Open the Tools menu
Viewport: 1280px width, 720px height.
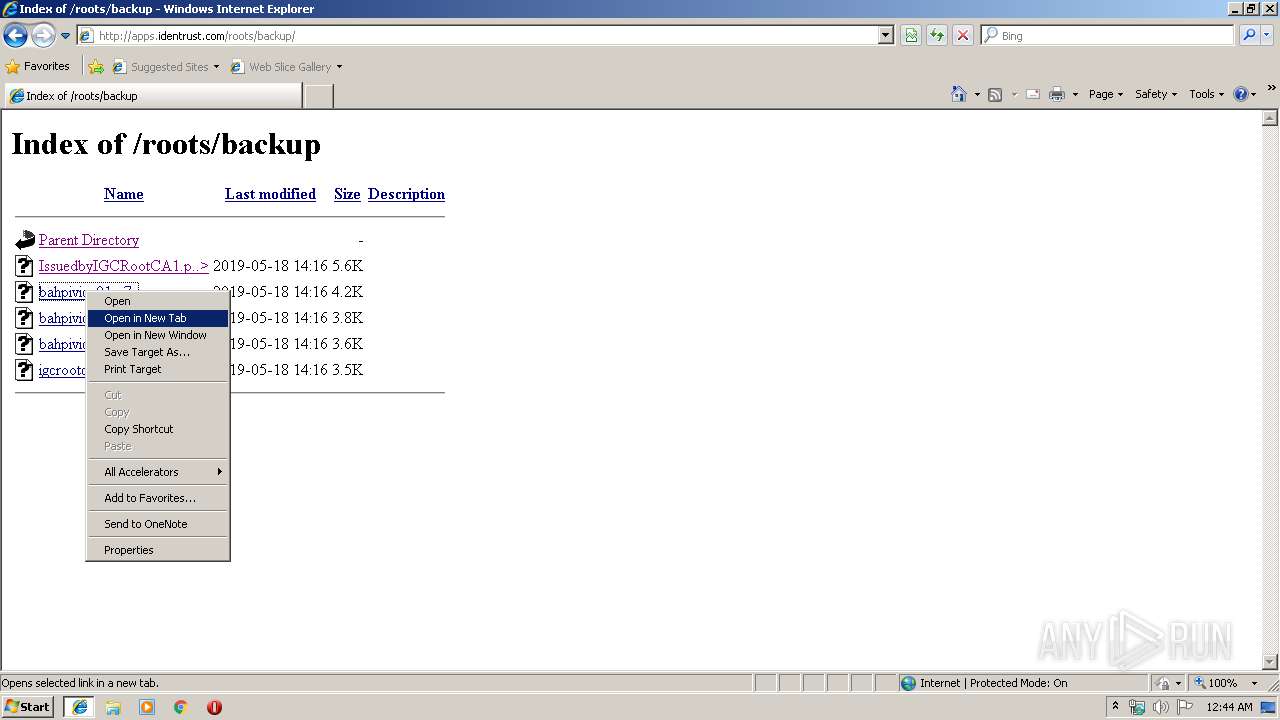pos(1207,94)
